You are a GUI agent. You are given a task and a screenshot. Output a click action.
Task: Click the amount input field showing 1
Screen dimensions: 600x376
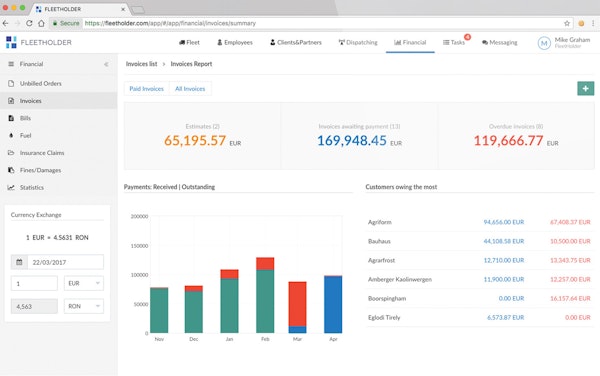click(x=34, y=283)
